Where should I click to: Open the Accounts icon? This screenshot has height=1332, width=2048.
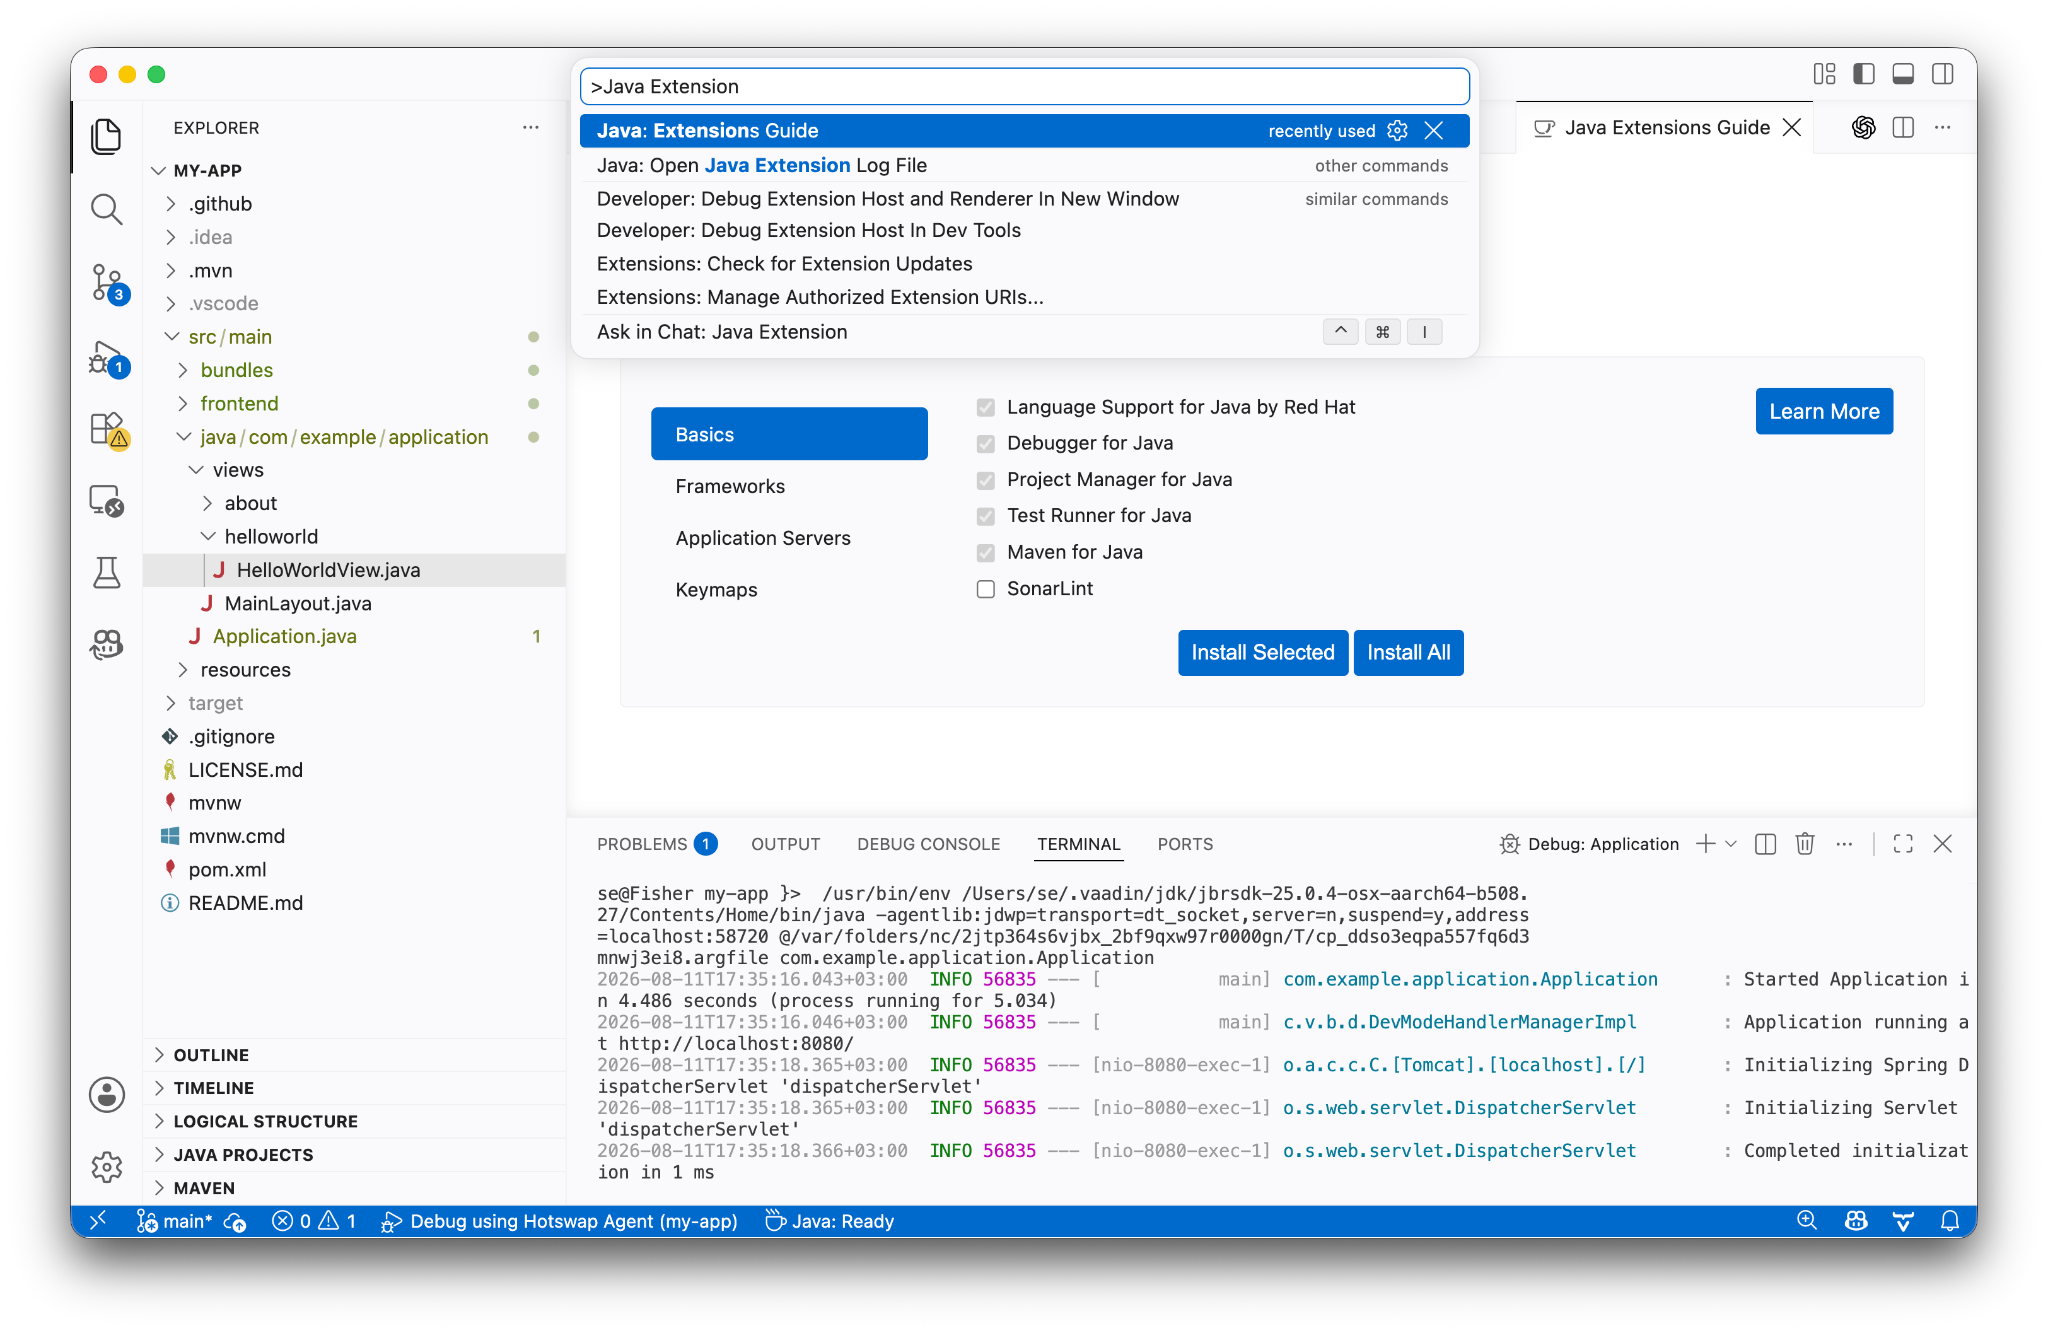pyautogui.click(x=106, y=1094)
